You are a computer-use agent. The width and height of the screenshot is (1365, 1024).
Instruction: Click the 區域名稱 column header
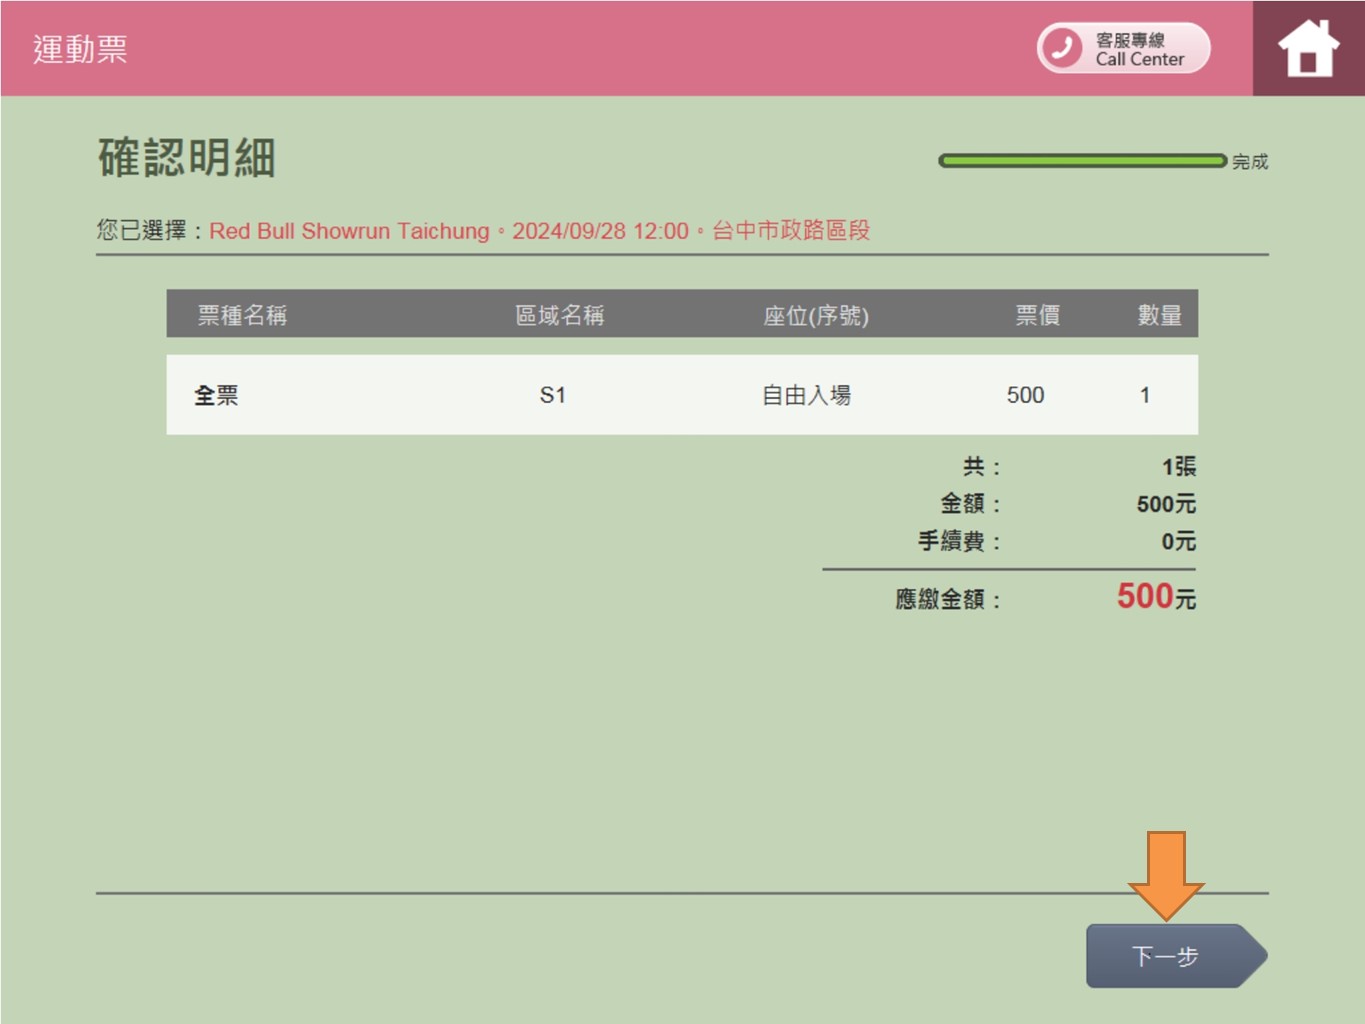(559, 315)
